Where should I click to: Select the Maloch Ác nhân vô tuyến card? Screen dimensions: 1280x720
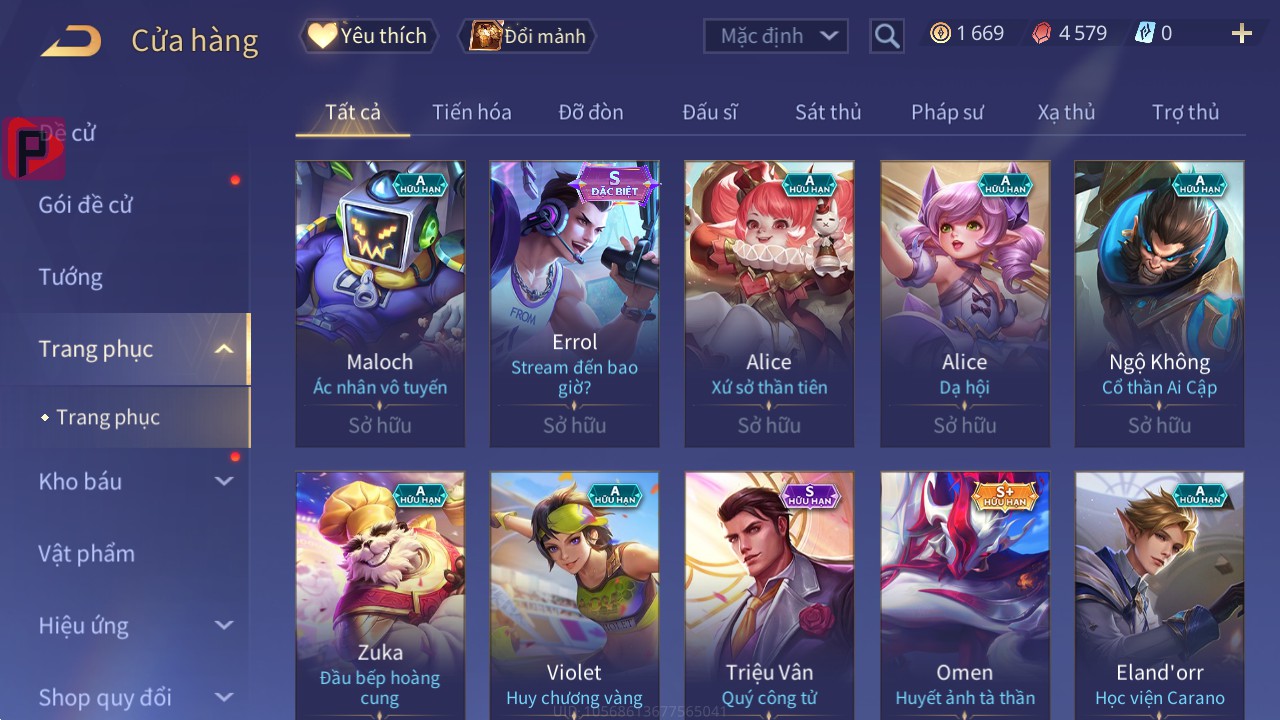(x=380, y=304)
